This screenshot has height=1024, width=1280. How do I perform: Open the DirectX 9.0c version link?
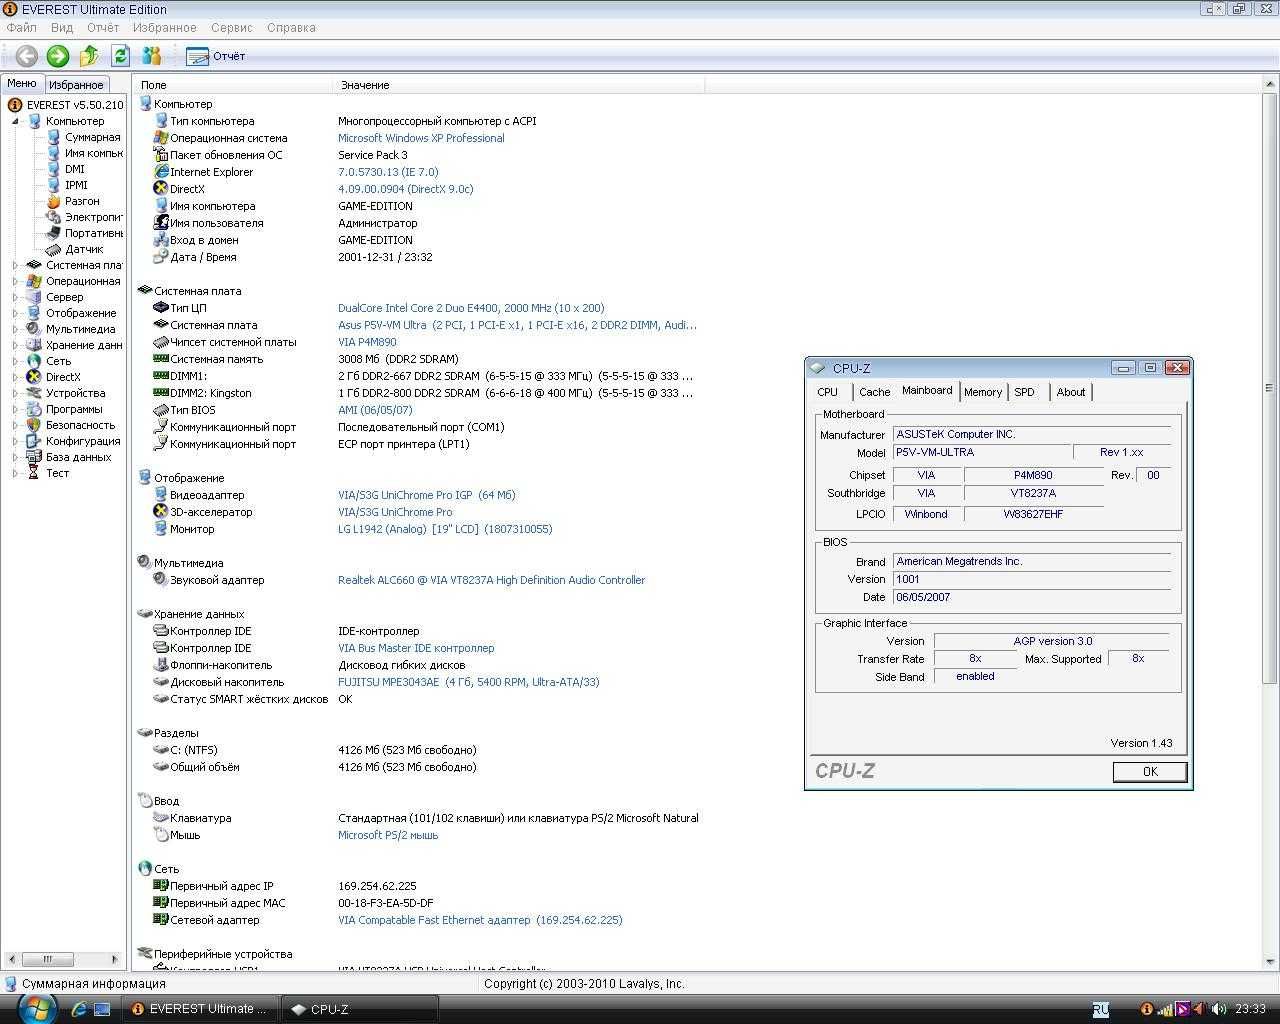(406, 189)
